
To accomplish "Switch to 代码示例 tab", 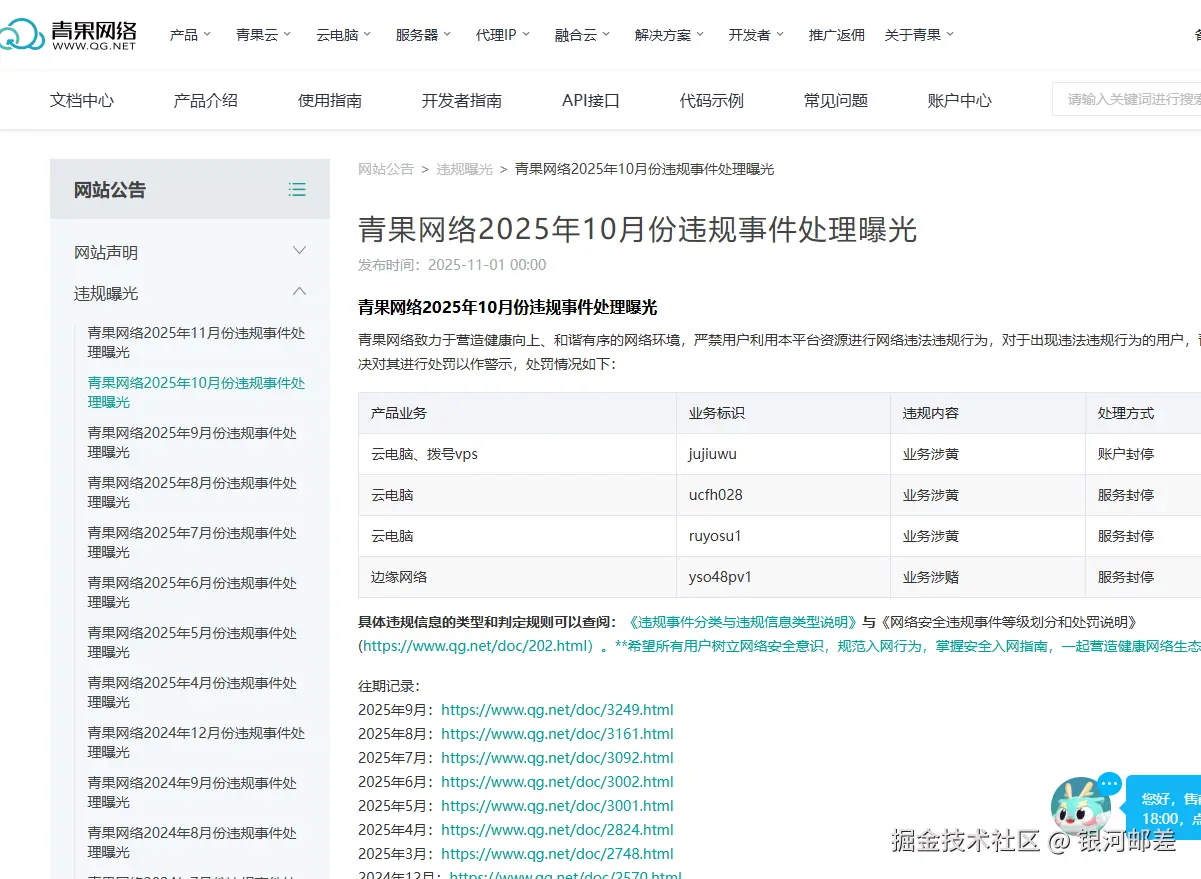I will tap(712, 100).
